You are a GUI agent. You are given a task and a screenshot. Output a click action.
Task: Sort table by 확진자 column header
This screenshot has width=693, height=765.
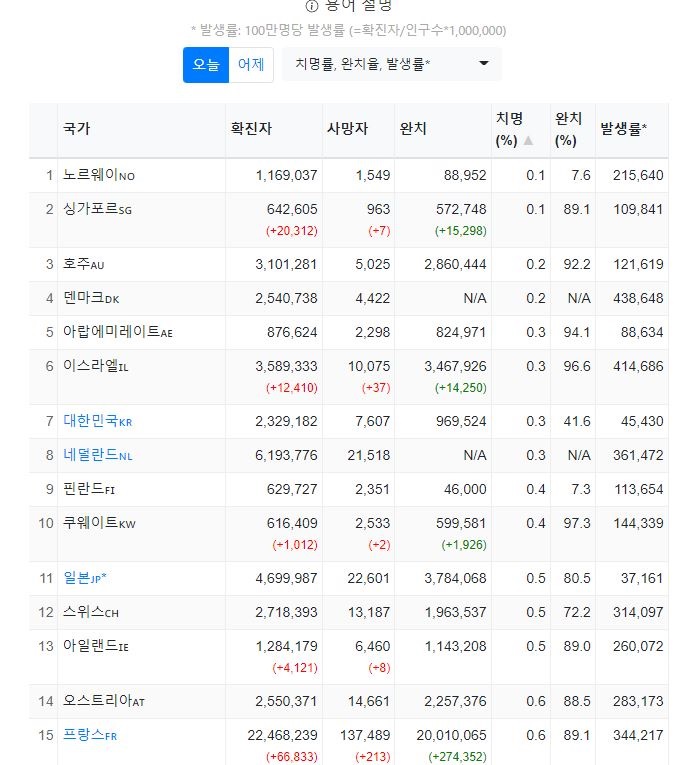point(251,129)
